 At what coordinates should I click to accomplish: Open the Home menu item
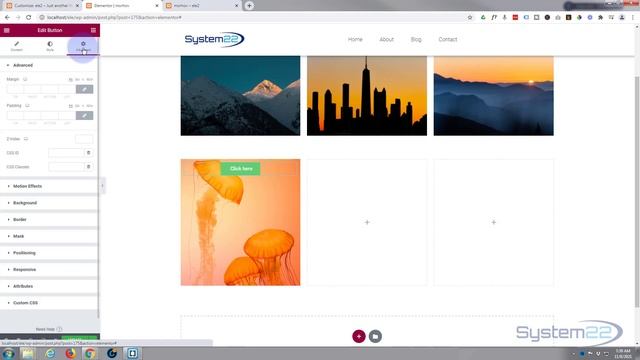[x=355, y=40]
